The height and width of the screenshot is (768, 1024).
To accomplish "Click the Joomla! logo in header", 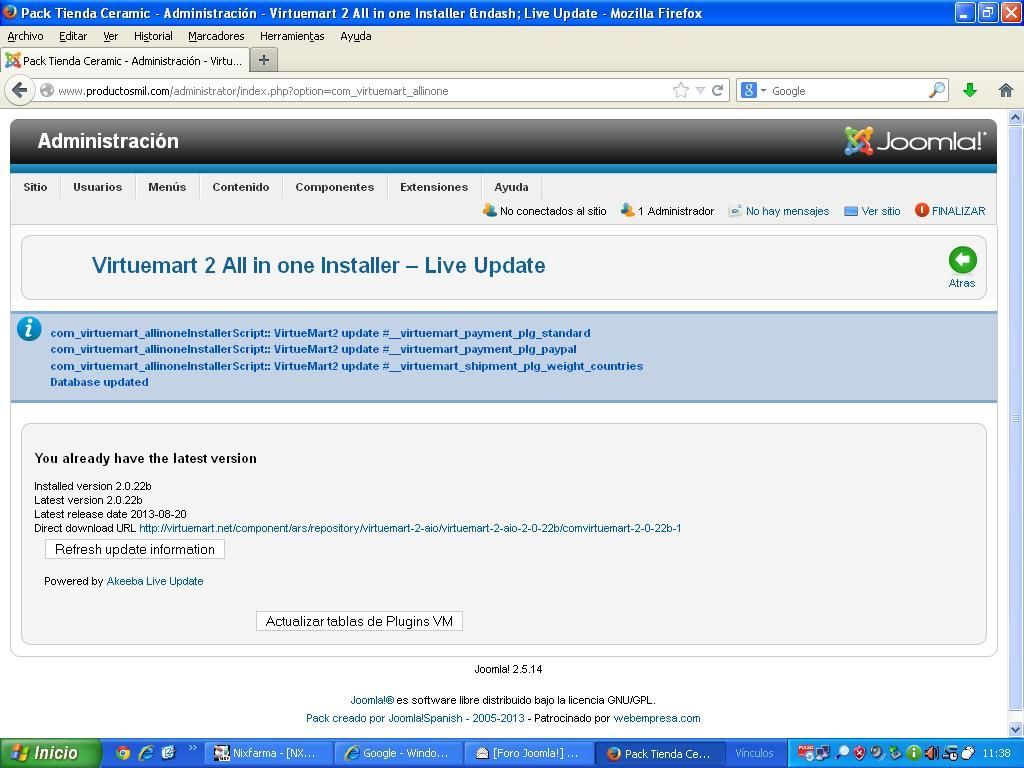I will click(914, 140).
